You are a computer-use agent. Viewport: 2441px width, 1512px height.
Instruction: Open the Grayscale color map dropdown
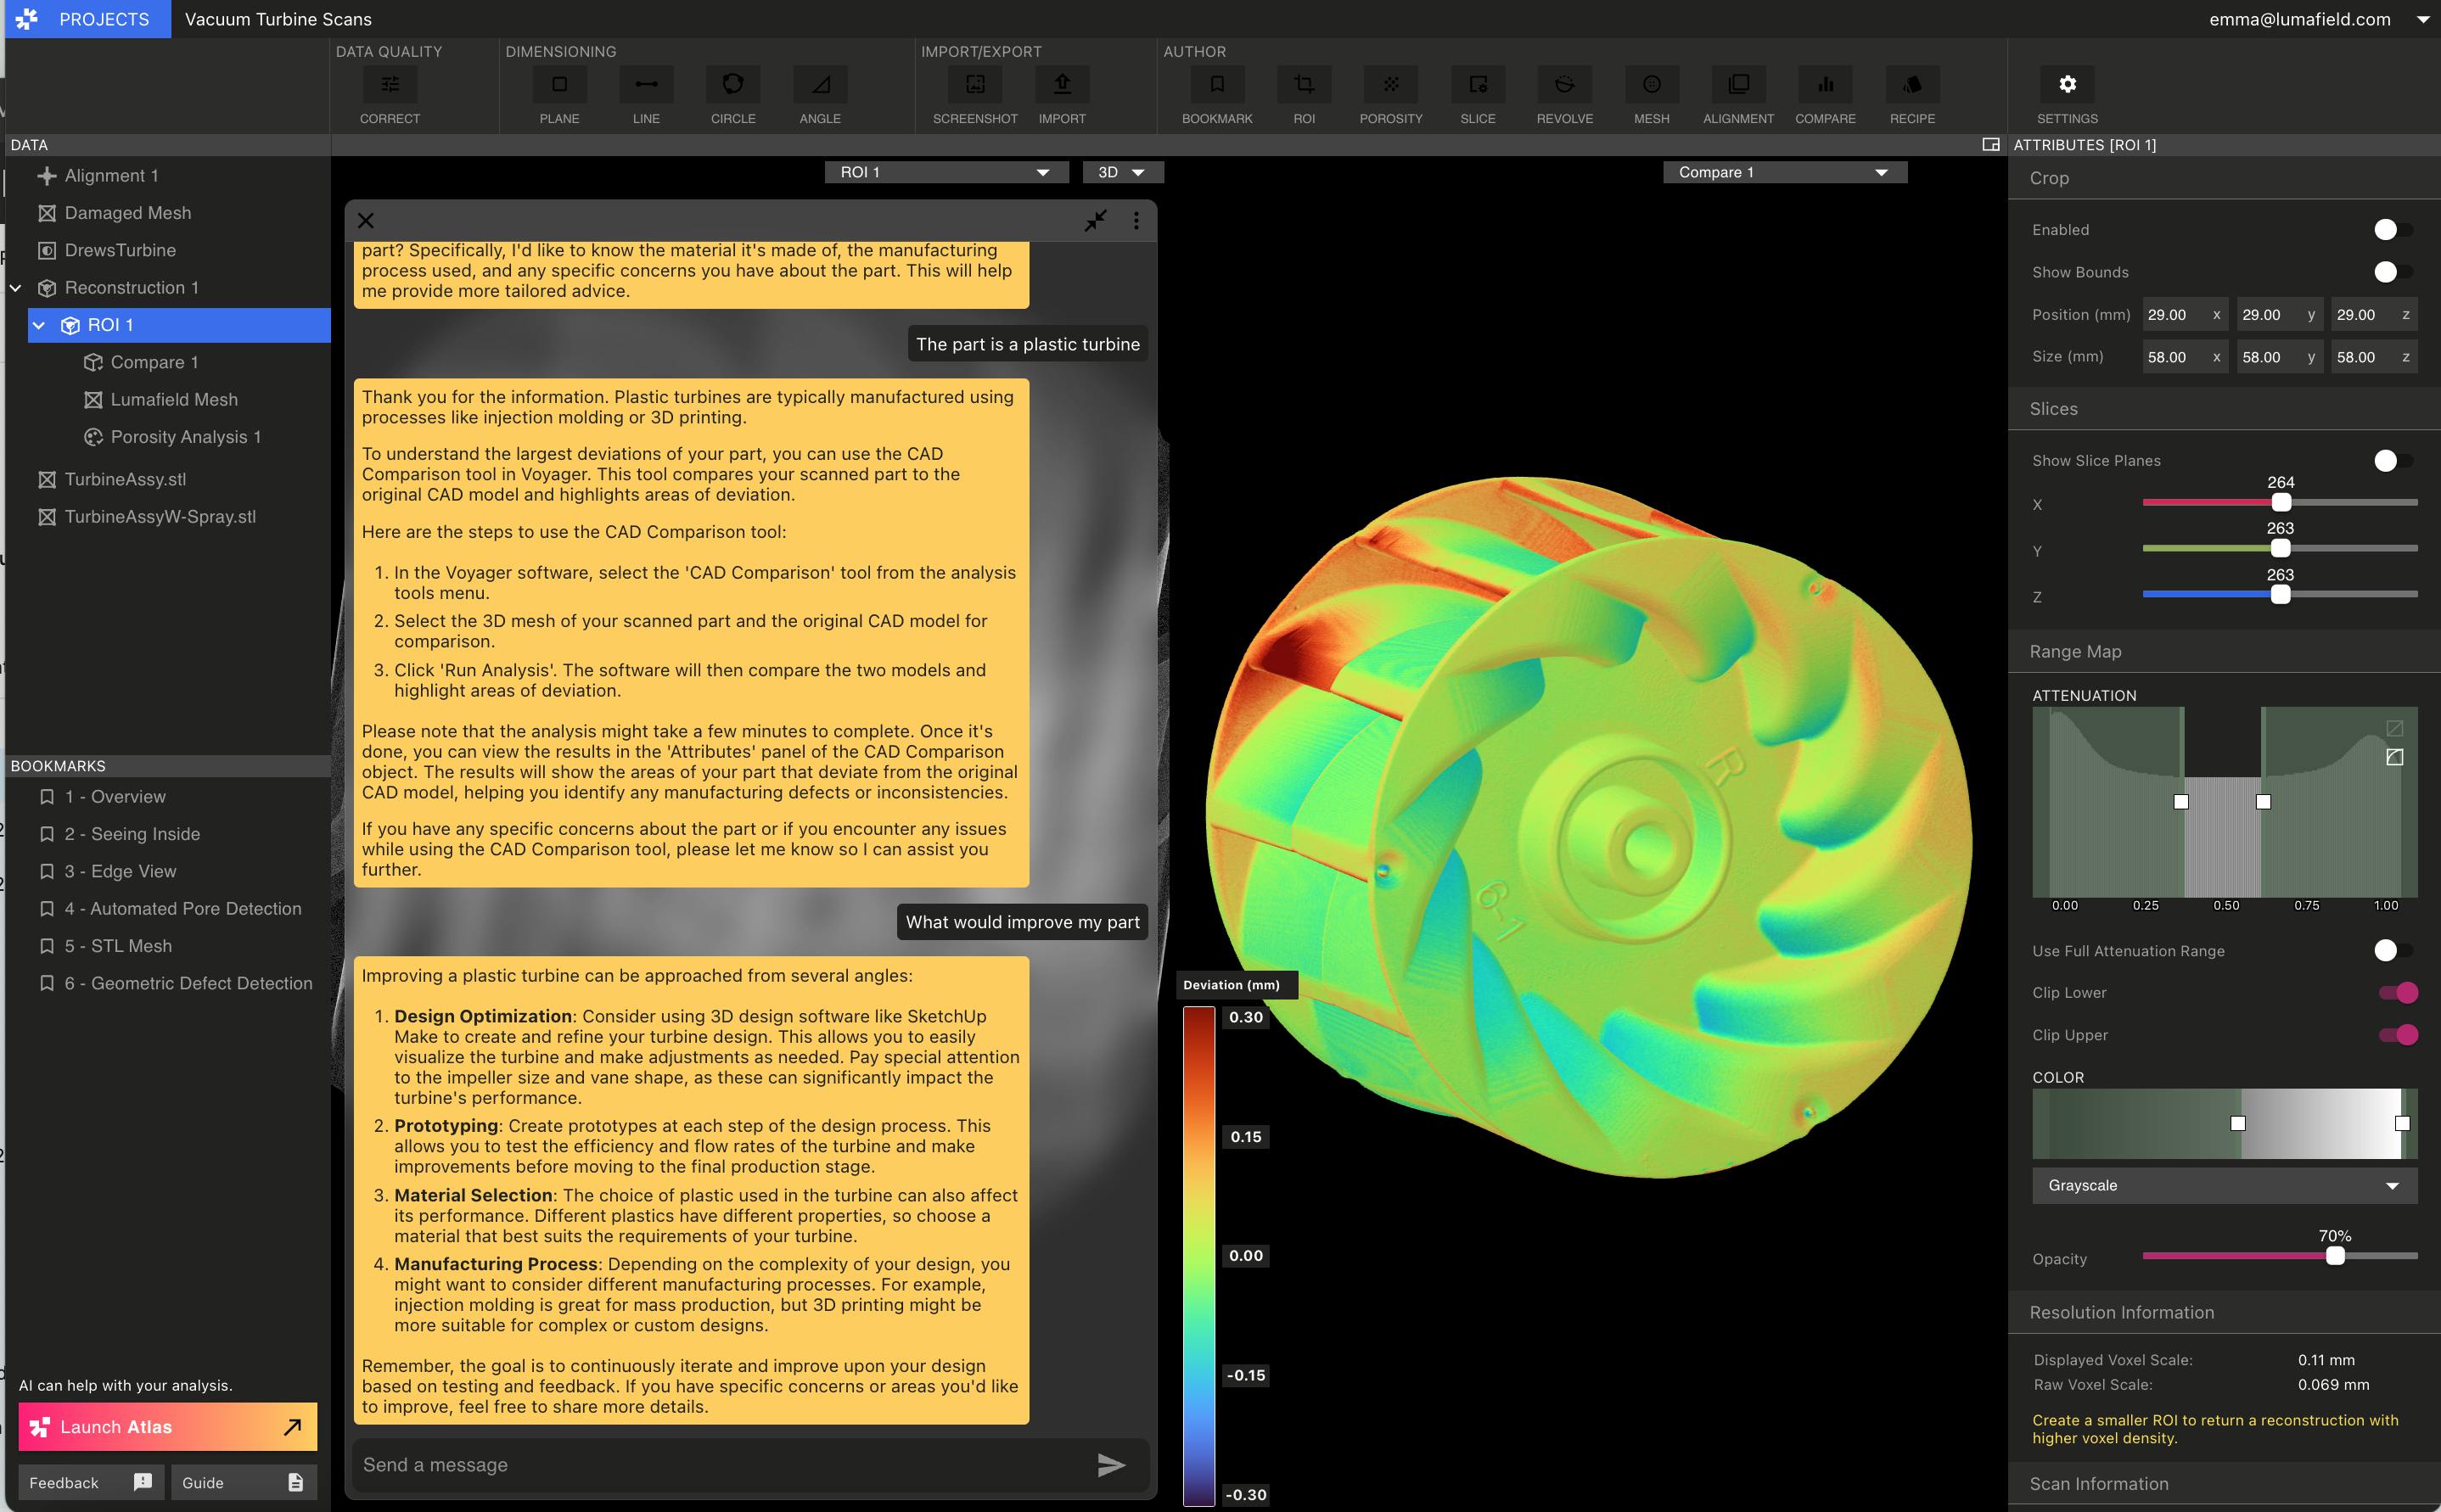[2224, 1186]
